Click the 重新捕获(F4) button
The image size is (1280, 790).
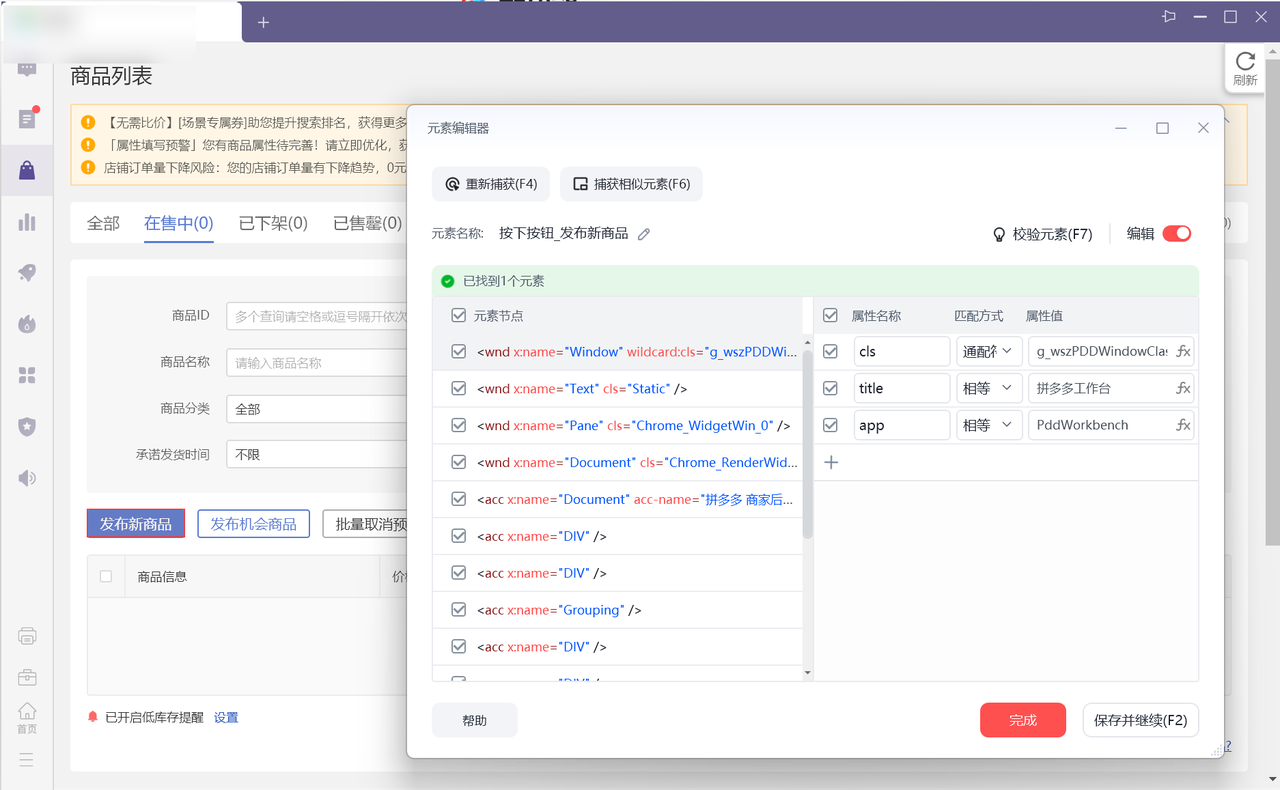pos(492,184)
